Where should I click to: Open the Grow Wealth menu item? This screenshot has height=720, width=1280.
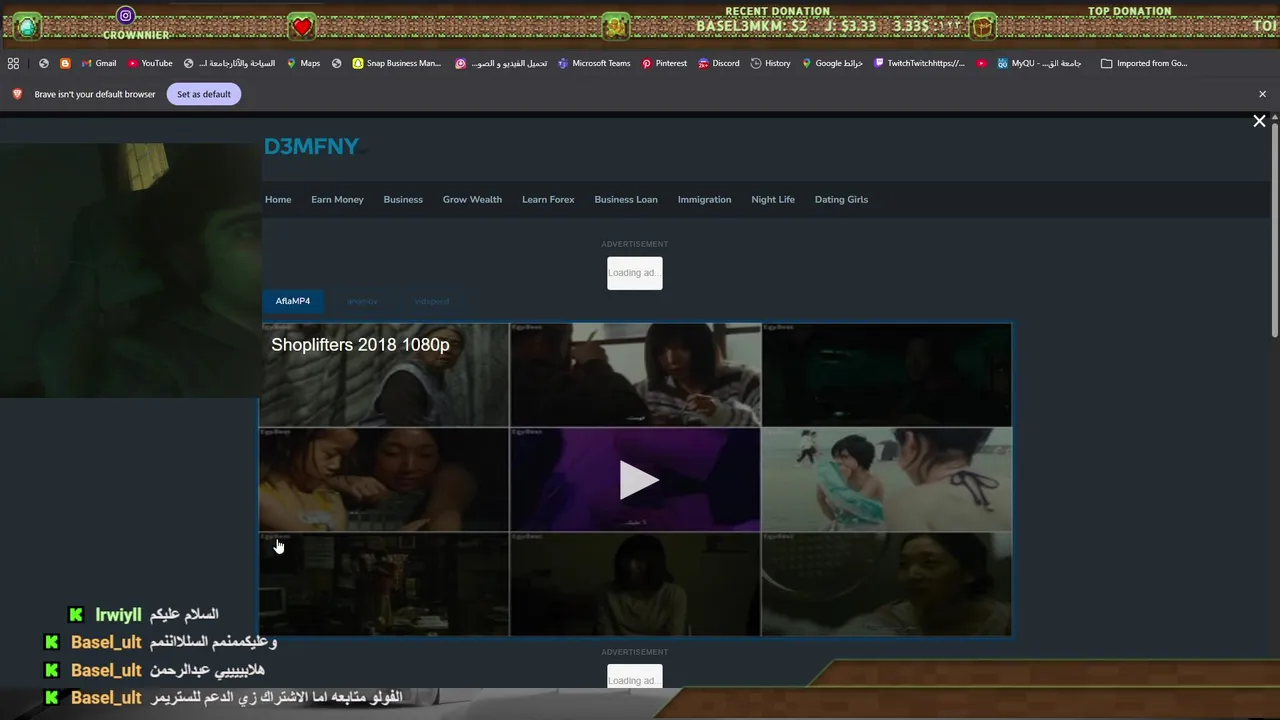tap(472, 199)
